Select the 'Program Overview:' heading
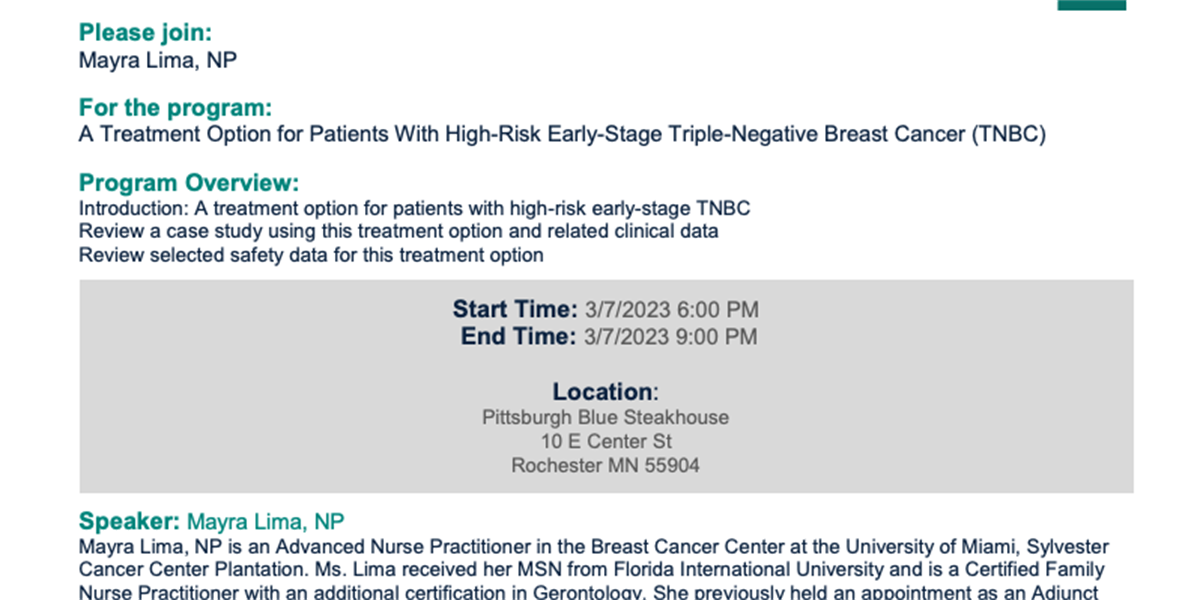The image size is (1200, 600). (x=189, y=184)
